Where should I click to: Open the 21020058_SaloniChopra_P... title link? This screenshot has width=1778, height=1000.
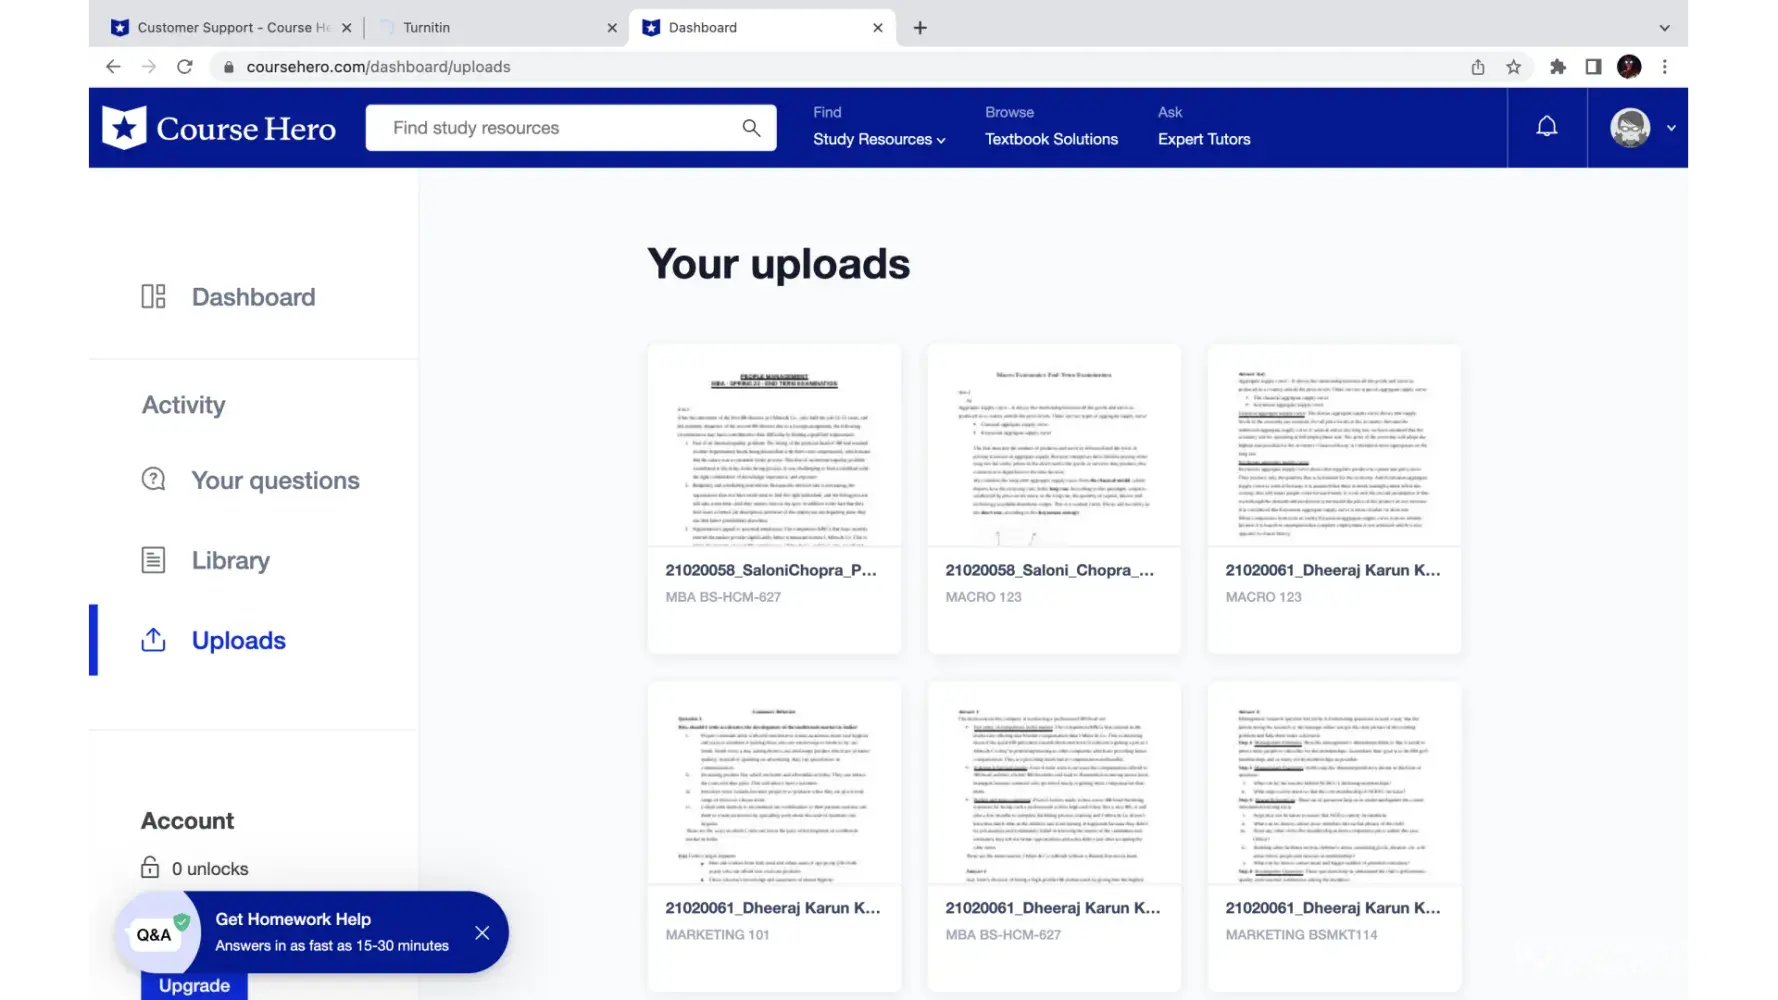point(771,570)
